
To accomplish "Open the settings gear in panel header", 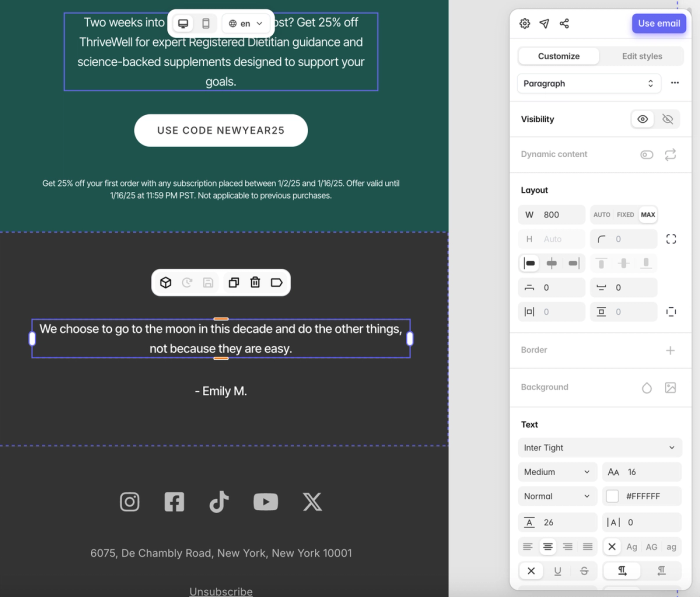I will [x=525, y=23].
